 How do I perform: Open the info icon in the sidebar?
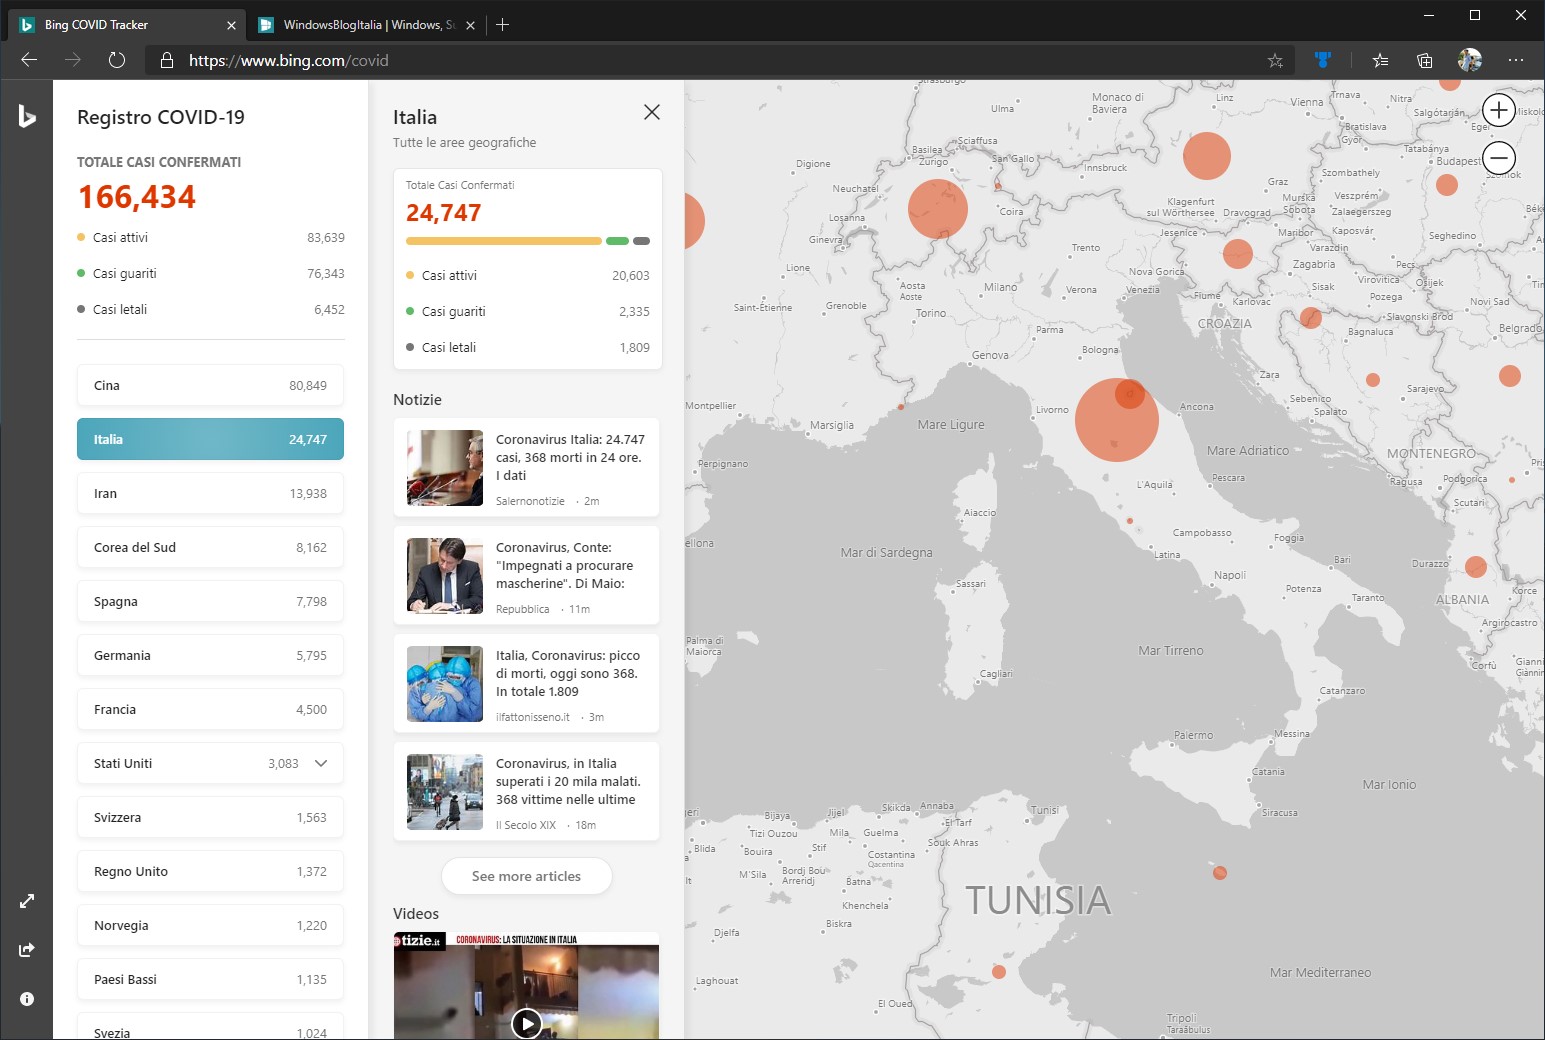[x=27, y=998]
